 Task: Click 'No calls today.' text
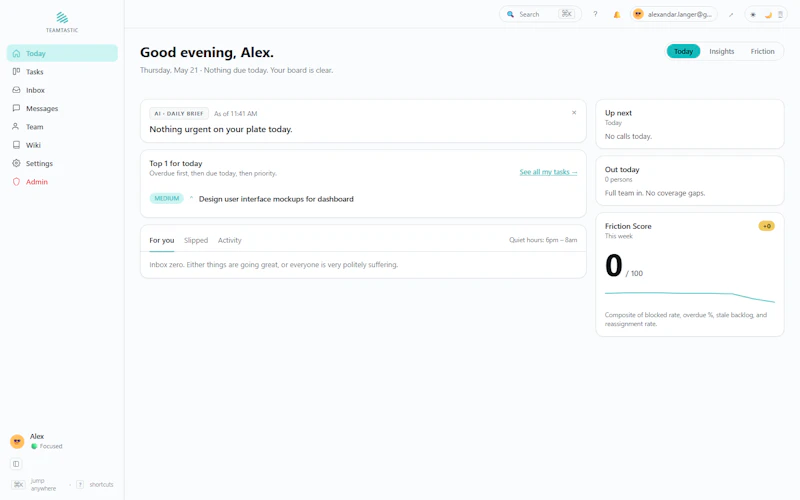[628, 136]
